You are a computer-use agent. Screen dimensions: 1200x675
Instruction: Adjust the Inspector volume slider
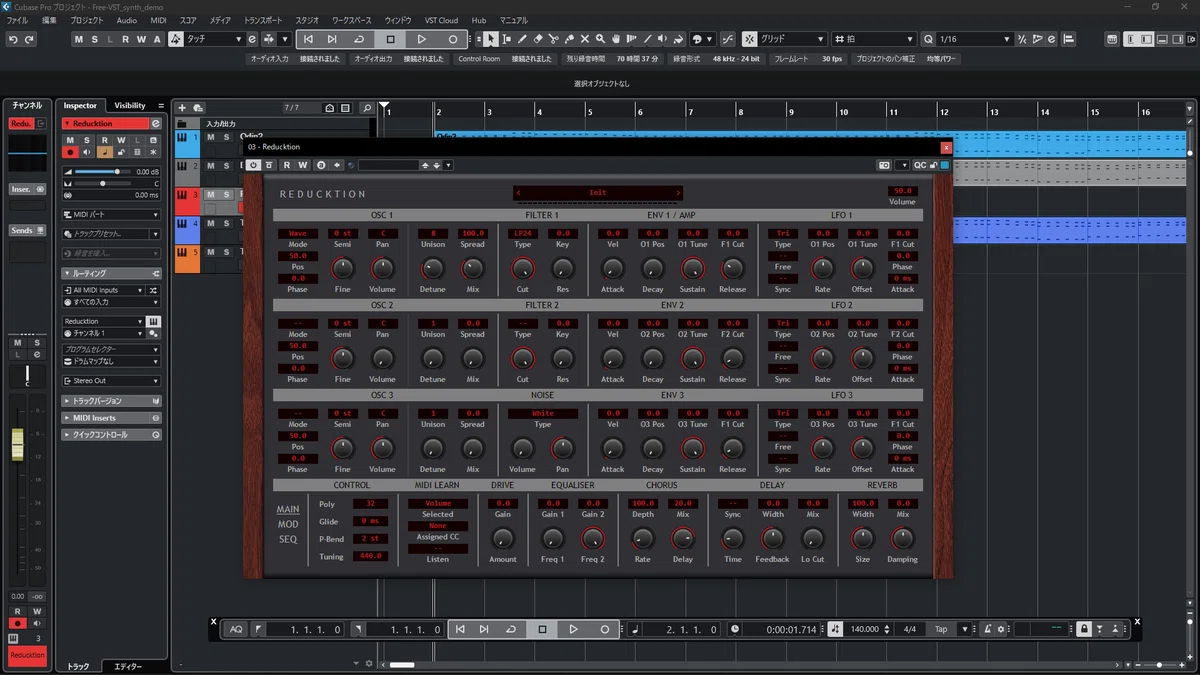point(103,172)
